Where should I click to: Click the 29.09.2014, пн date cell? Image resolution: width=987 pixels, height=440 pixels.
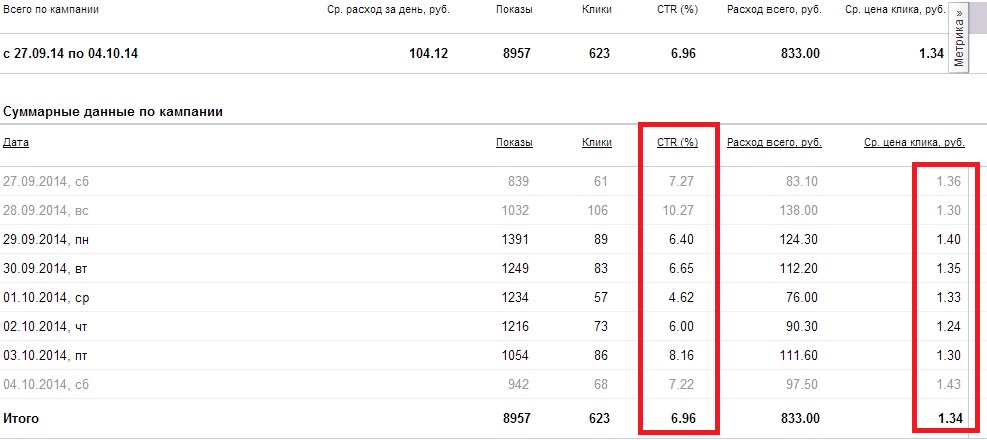(47, 239)
